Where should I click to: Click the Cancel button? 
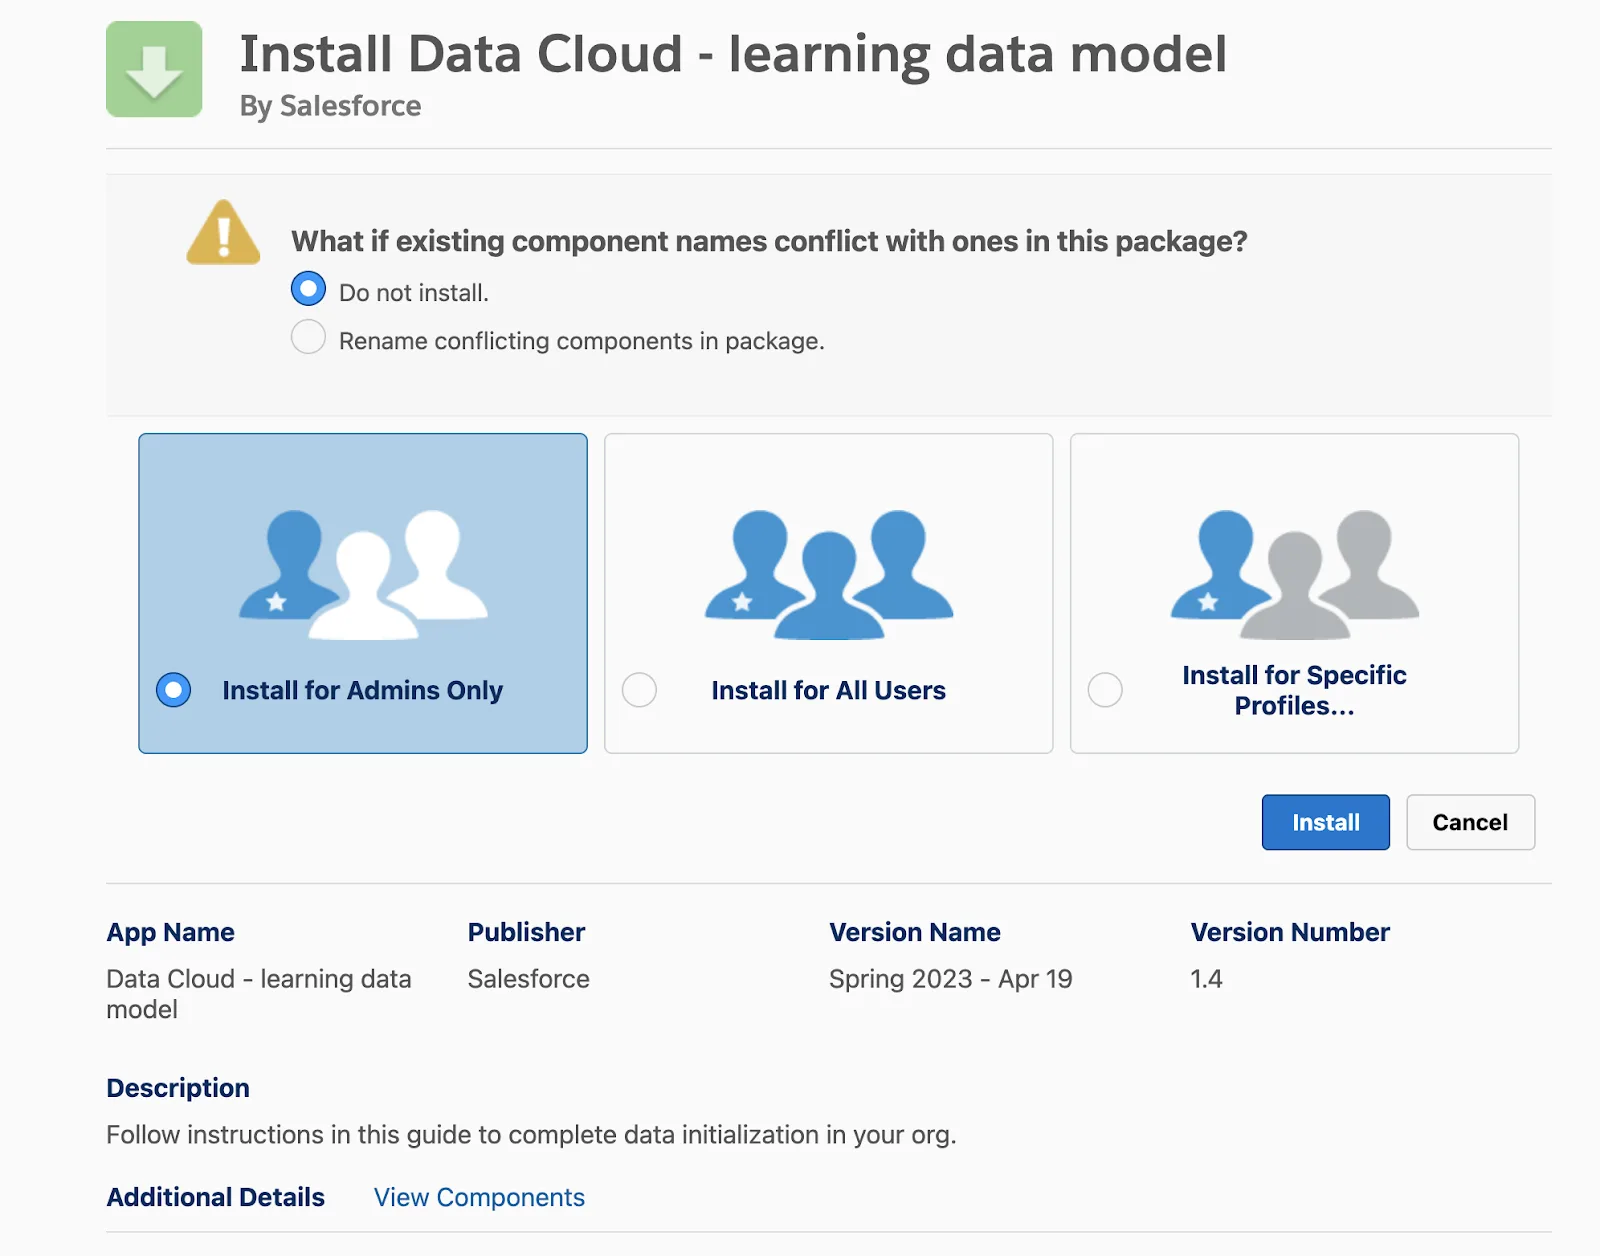coord(1470,822)
